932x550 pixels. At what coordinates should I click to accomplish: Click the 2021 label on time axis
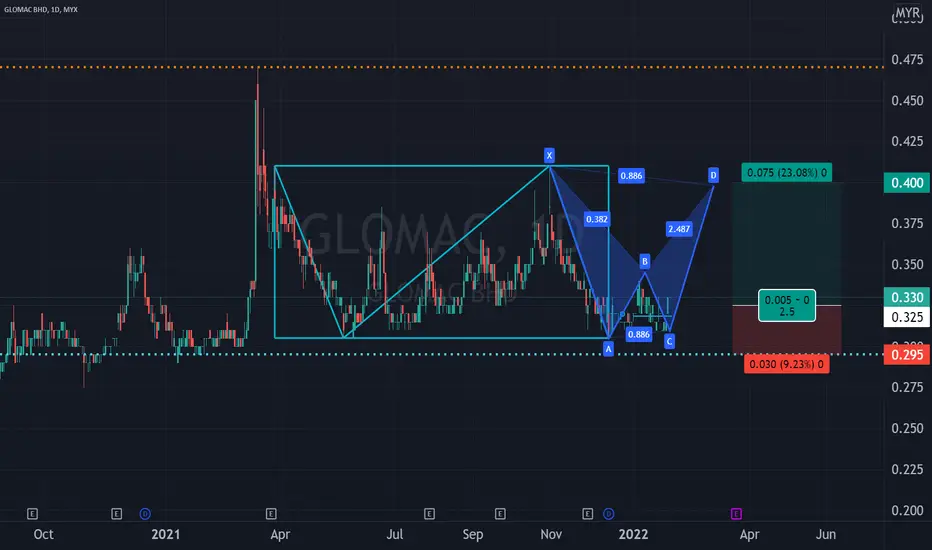(x=165, y=534)
